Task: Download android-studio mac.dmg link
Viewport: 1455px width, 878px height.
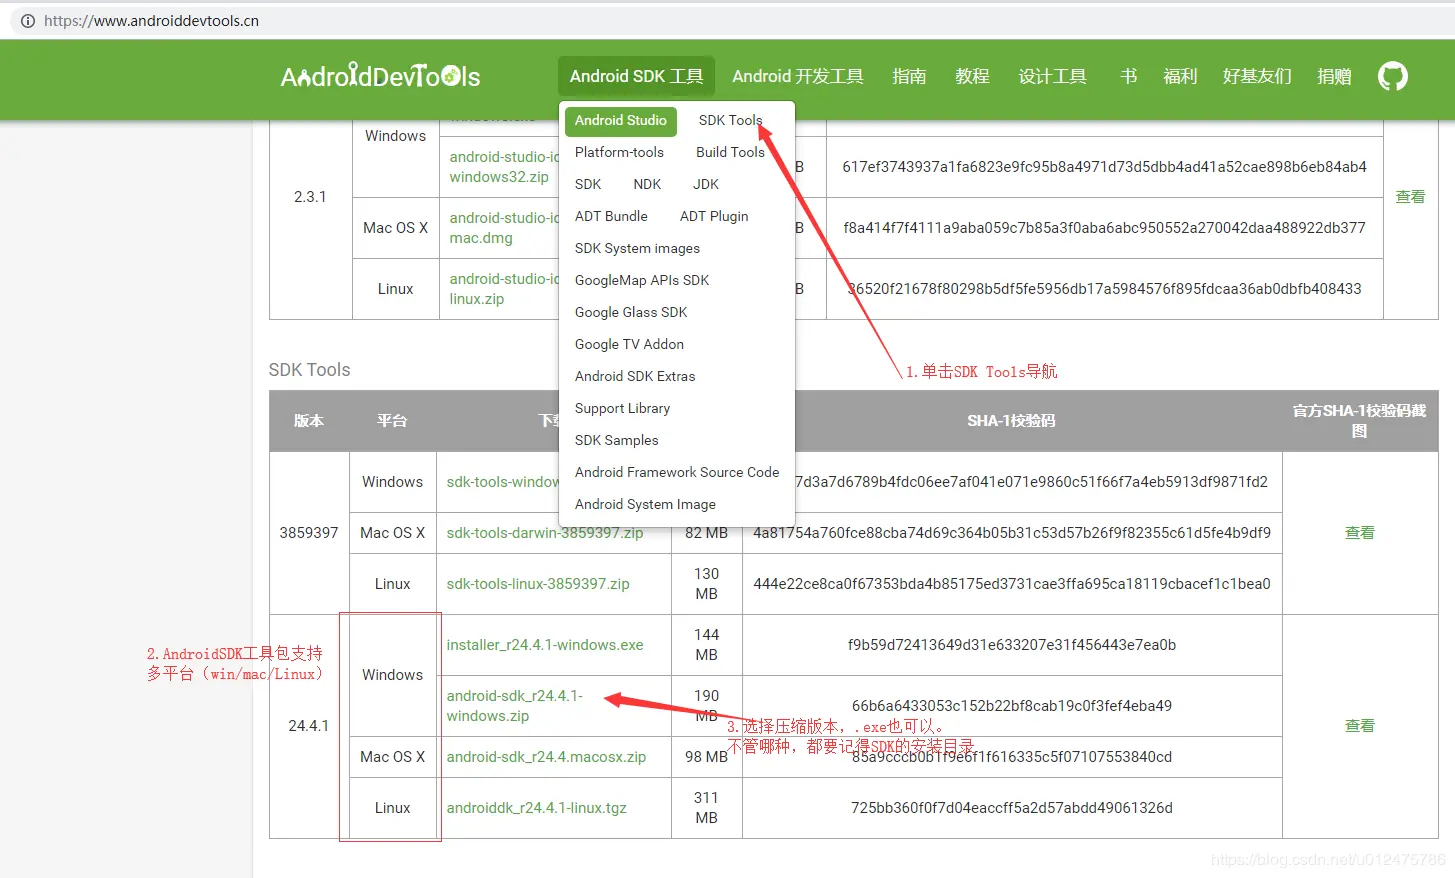Action: click(x=503, y=228)
